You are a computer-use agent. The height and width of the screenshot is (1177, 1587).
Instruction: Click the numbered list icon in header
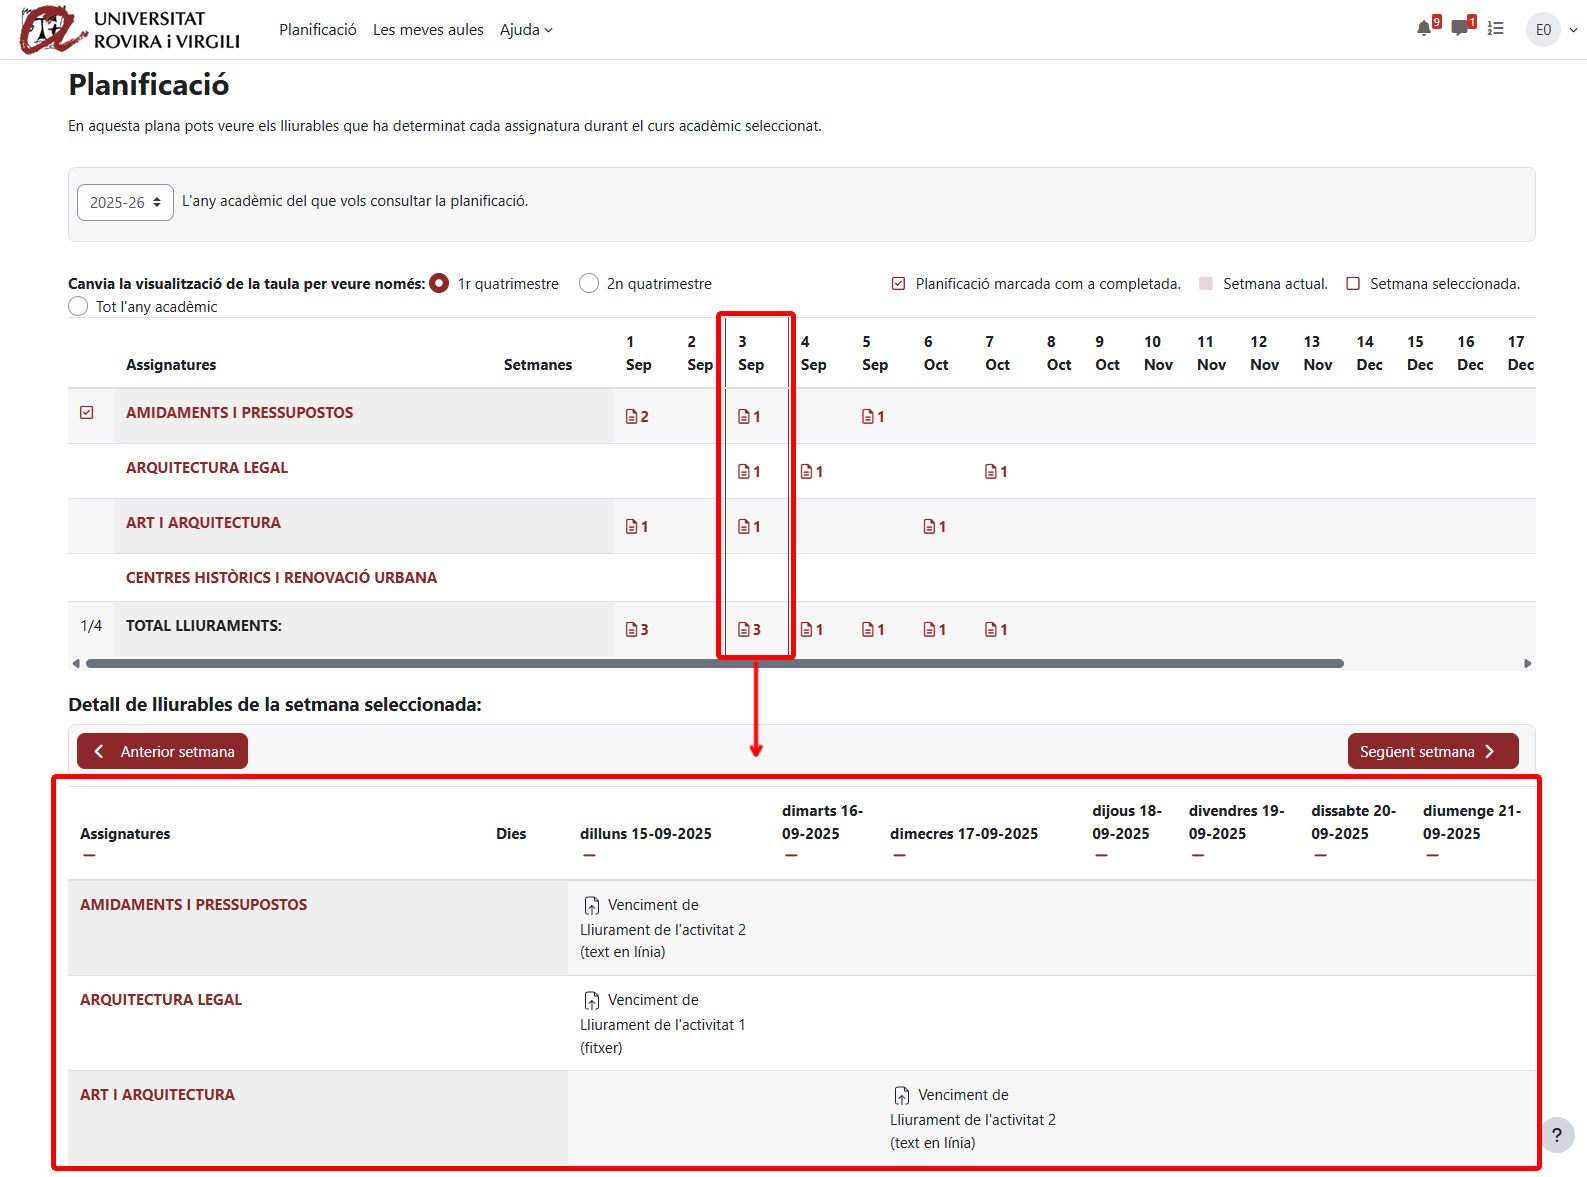coord(1496,29)
